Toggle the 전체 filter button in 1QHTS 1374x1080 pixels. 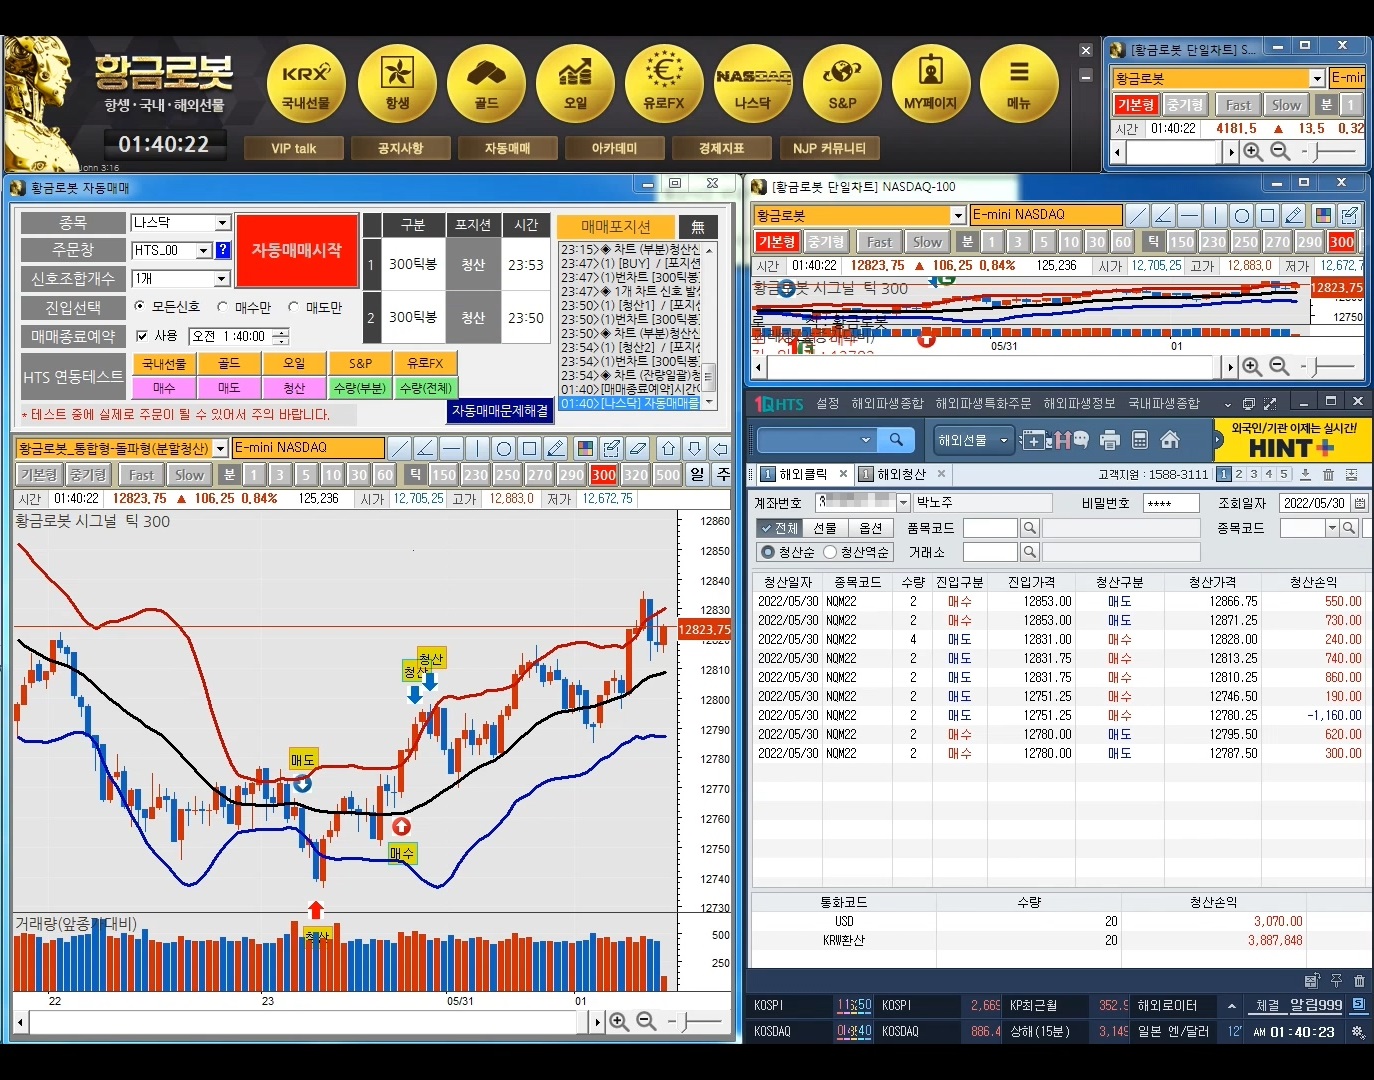(780, 528)
